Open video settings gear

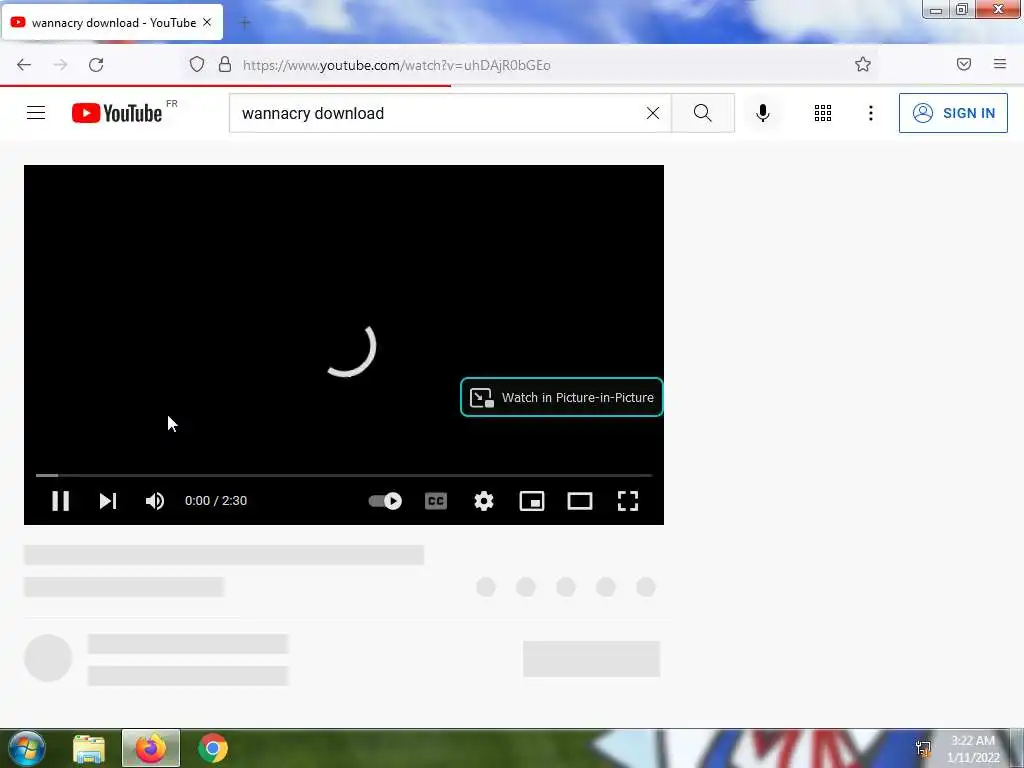(484, 501)
